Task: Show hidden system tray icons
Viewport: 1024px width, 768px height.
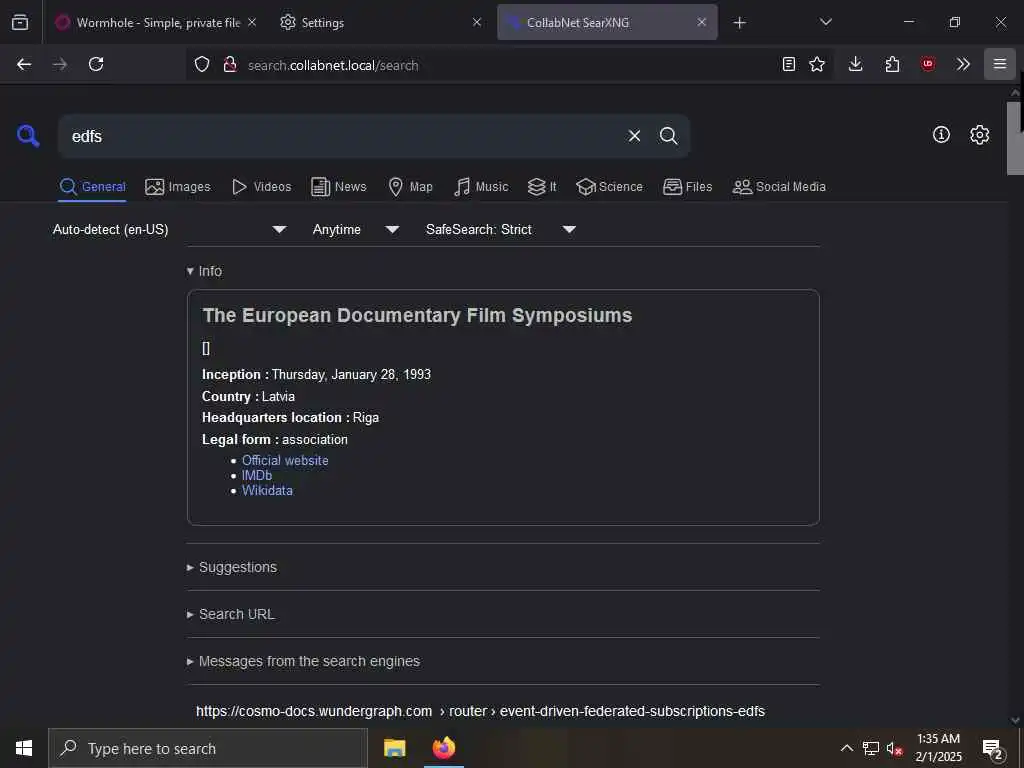Action: 846,748
